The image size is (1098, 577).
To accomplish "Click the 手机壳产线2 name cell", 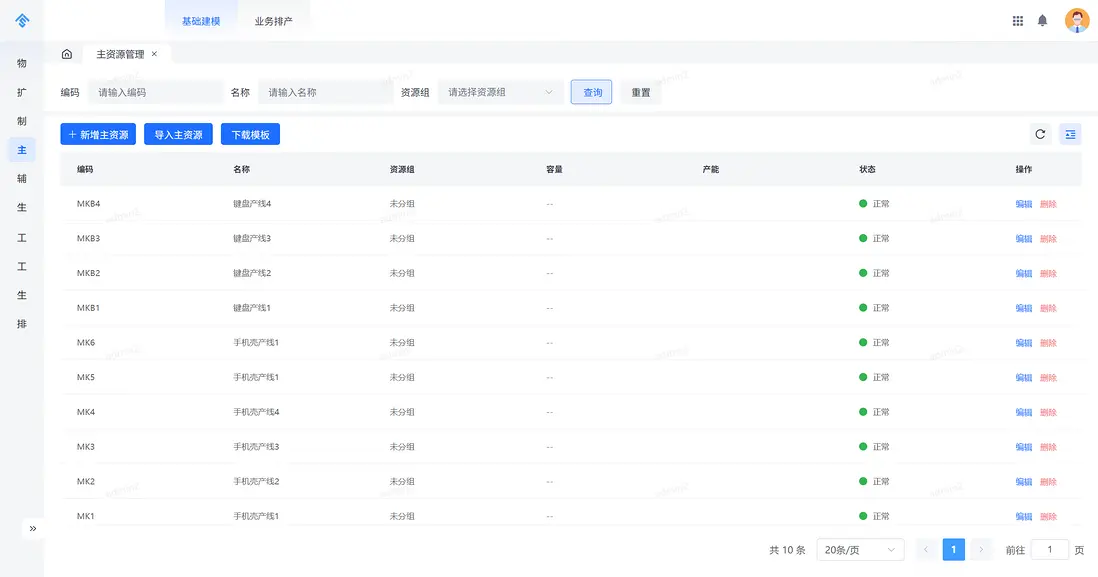I will point(256,482).
